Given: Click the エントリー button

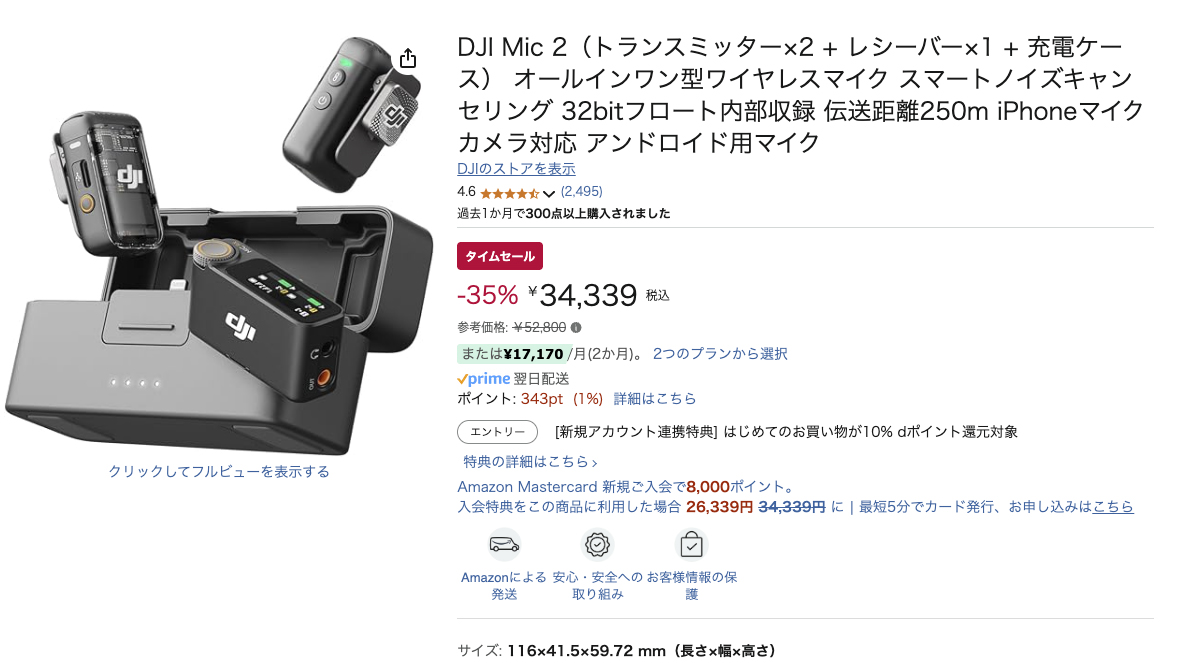Looking at the screenshot, I should click(497, 431).
